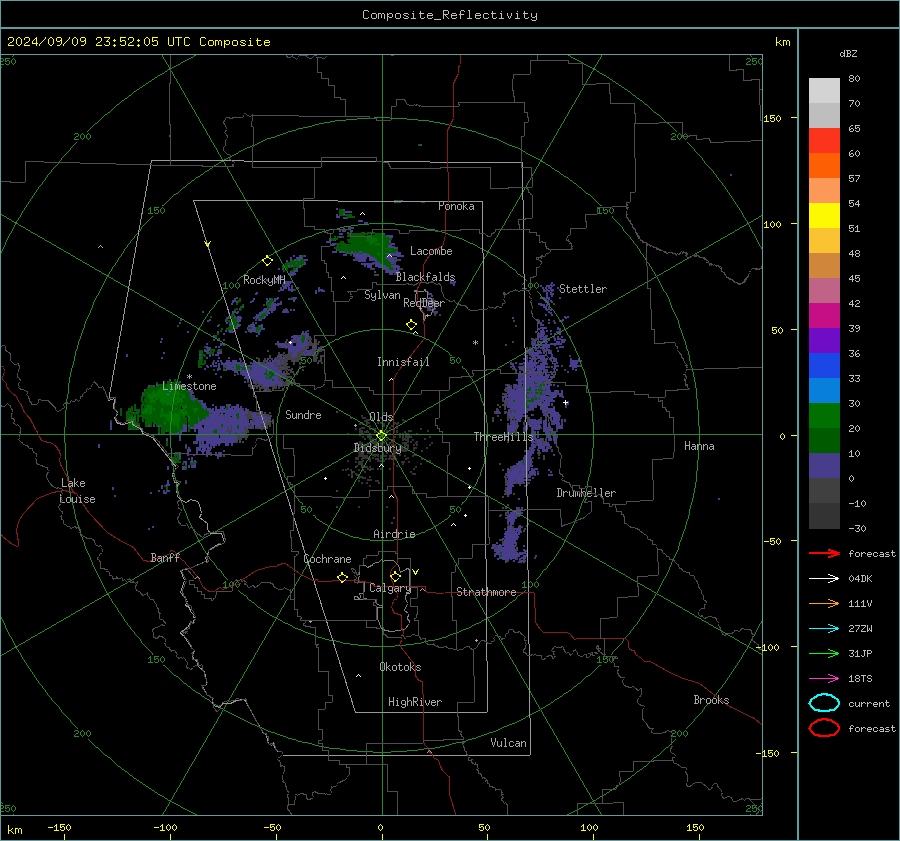Image resolution: width=900 pixels, height=841 pixels.
Task: Click the cyan current ellipse icon
Action: 824,703
